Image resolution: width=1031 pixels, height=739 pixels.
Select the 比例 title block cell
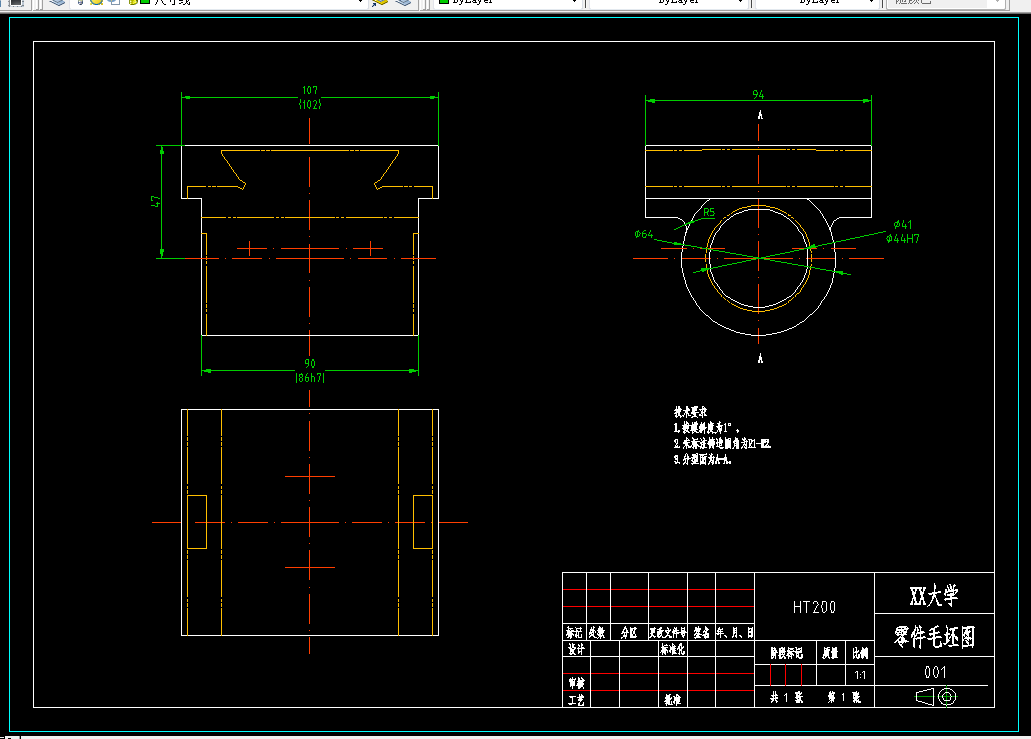860,653
